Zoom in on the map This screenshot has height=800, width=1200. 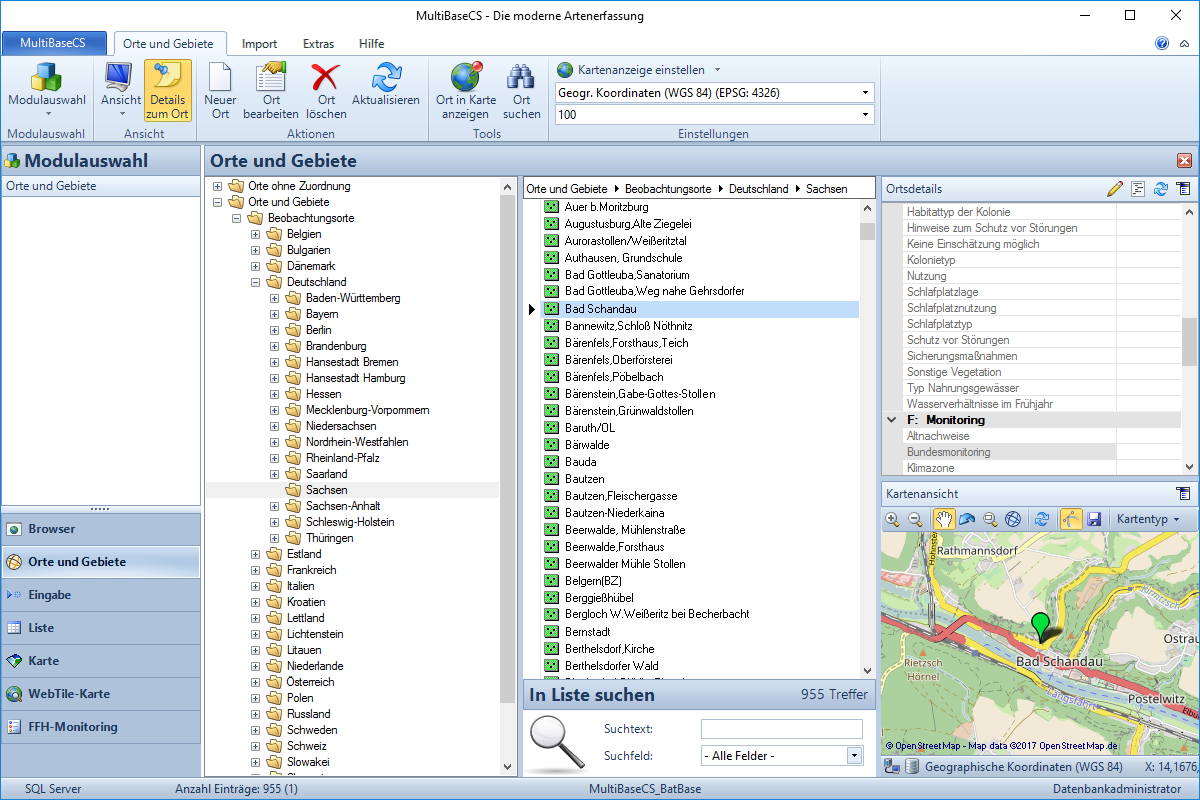[x=892, y=519]
